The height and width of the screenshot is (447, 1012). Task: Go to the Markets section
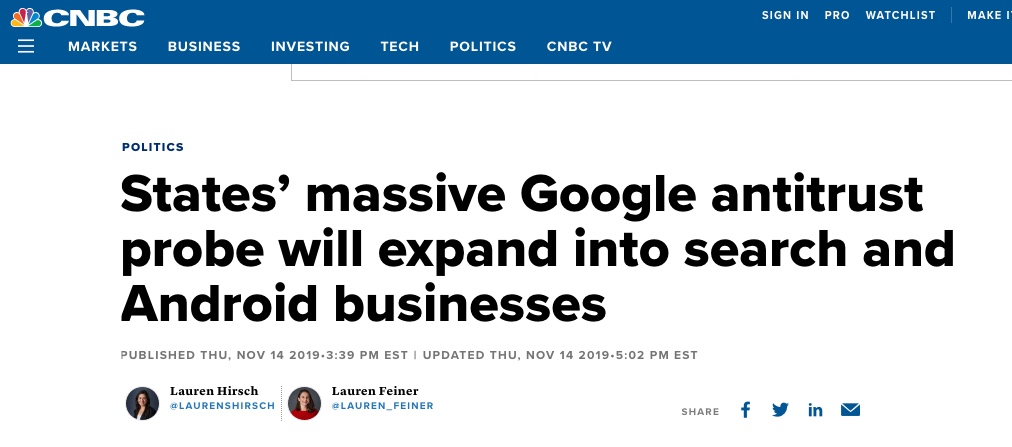[x=103, y=46]
